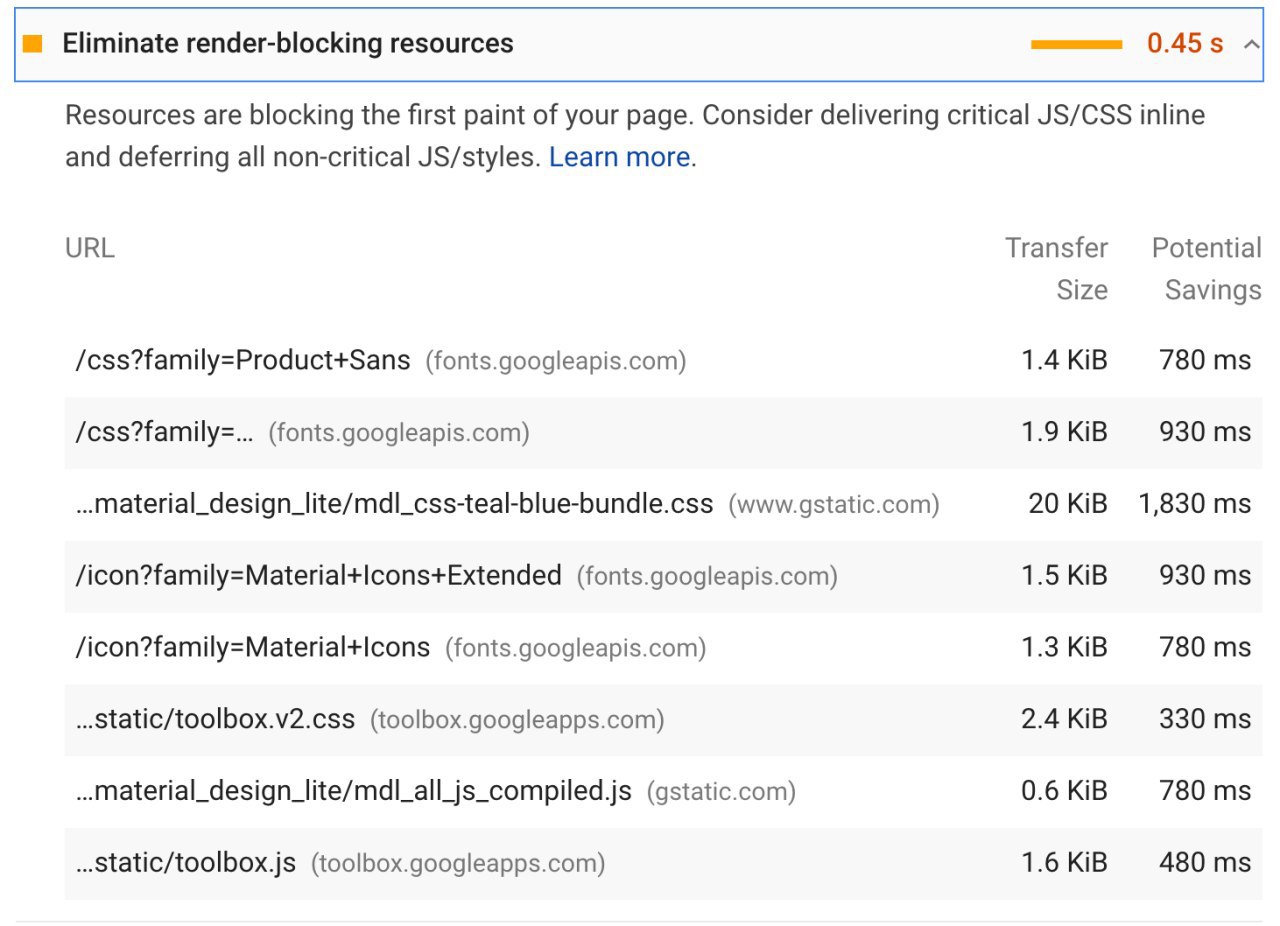Viewport: 1280px width, 926px height.
Task: Click the orange square audit status icon
Action: point(33,44)
